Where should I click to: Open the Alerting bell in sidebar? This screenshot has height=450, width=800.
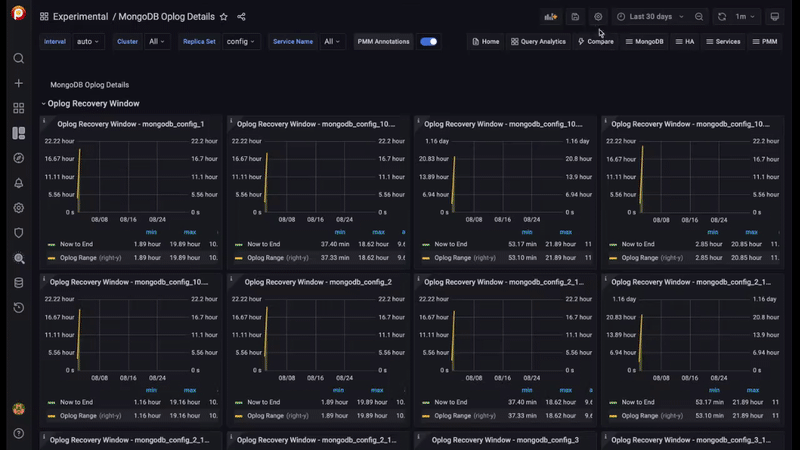[x=18, y=183]
